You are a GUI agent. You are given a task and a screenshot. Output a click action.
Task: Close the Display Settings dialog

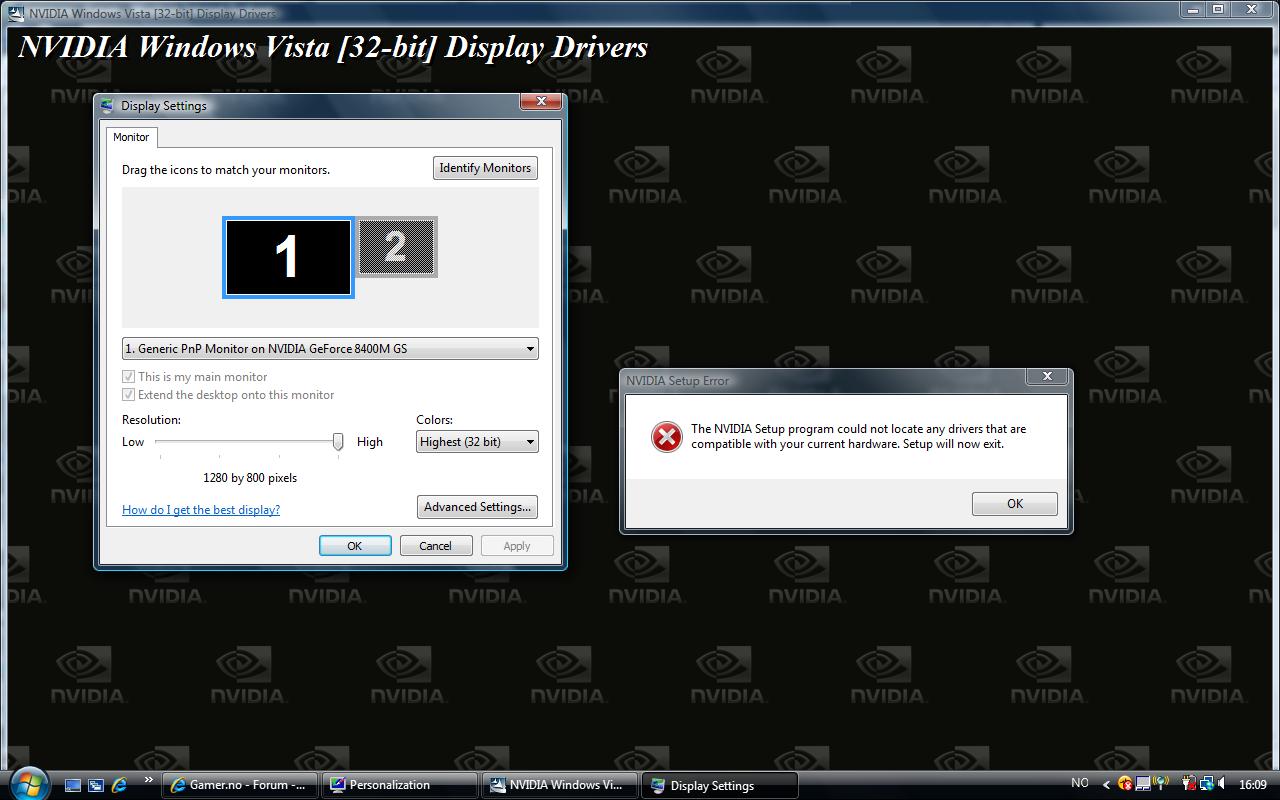[x=541, y=101]
